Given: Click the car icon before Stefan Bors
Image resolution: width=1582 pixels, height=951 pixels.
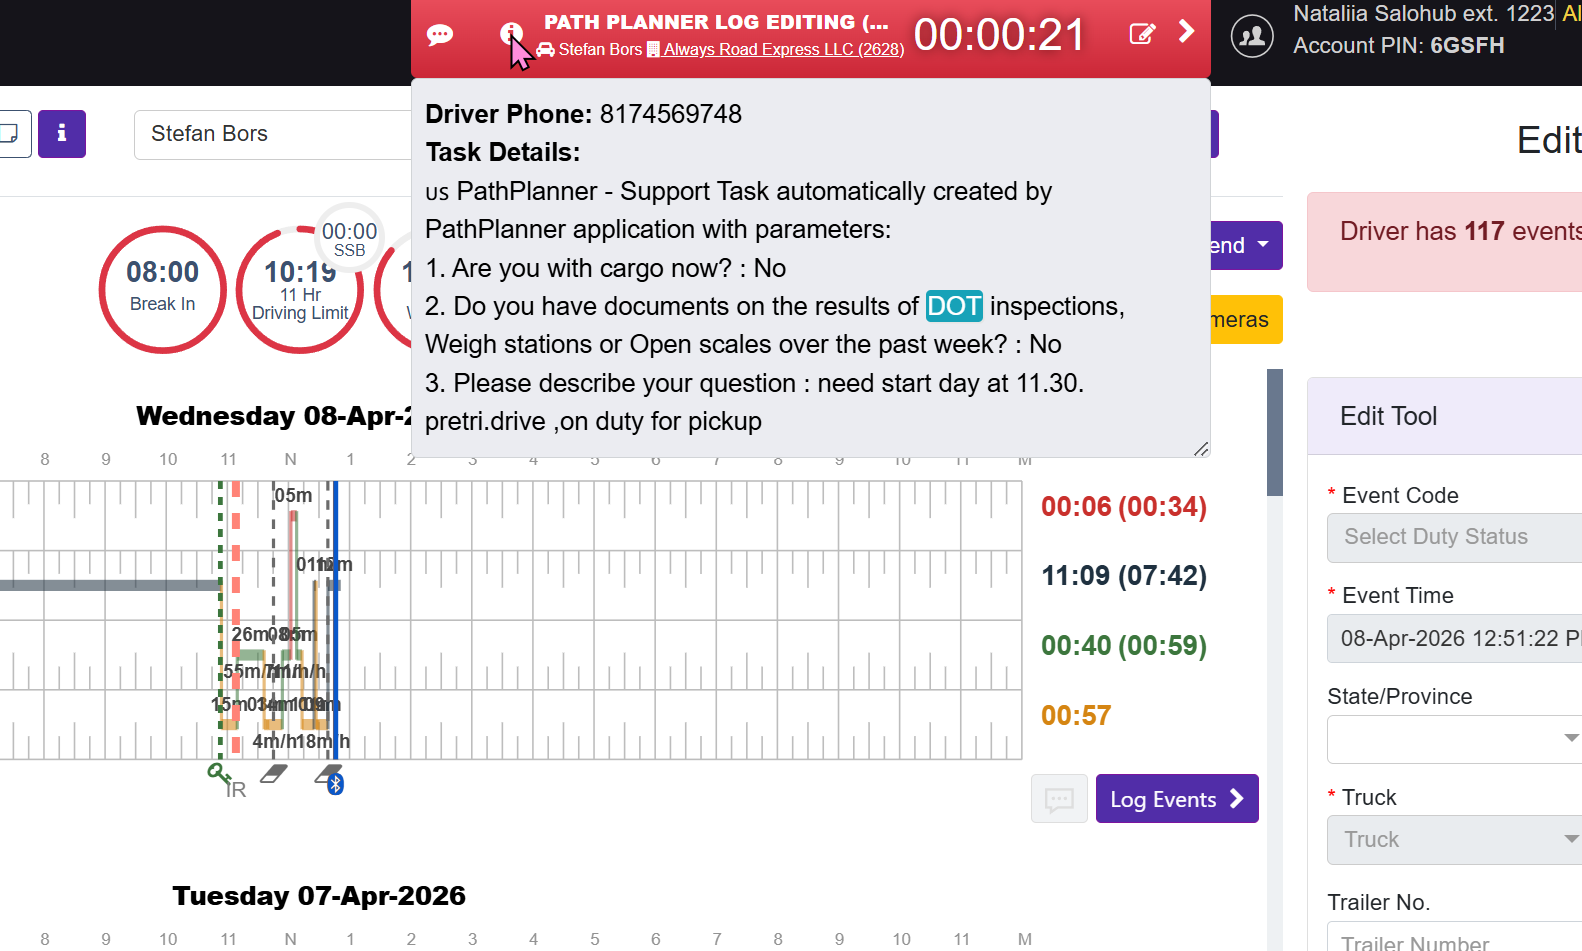Looking at the screenshot, I should pyautogui.click(x=545, y=50).
